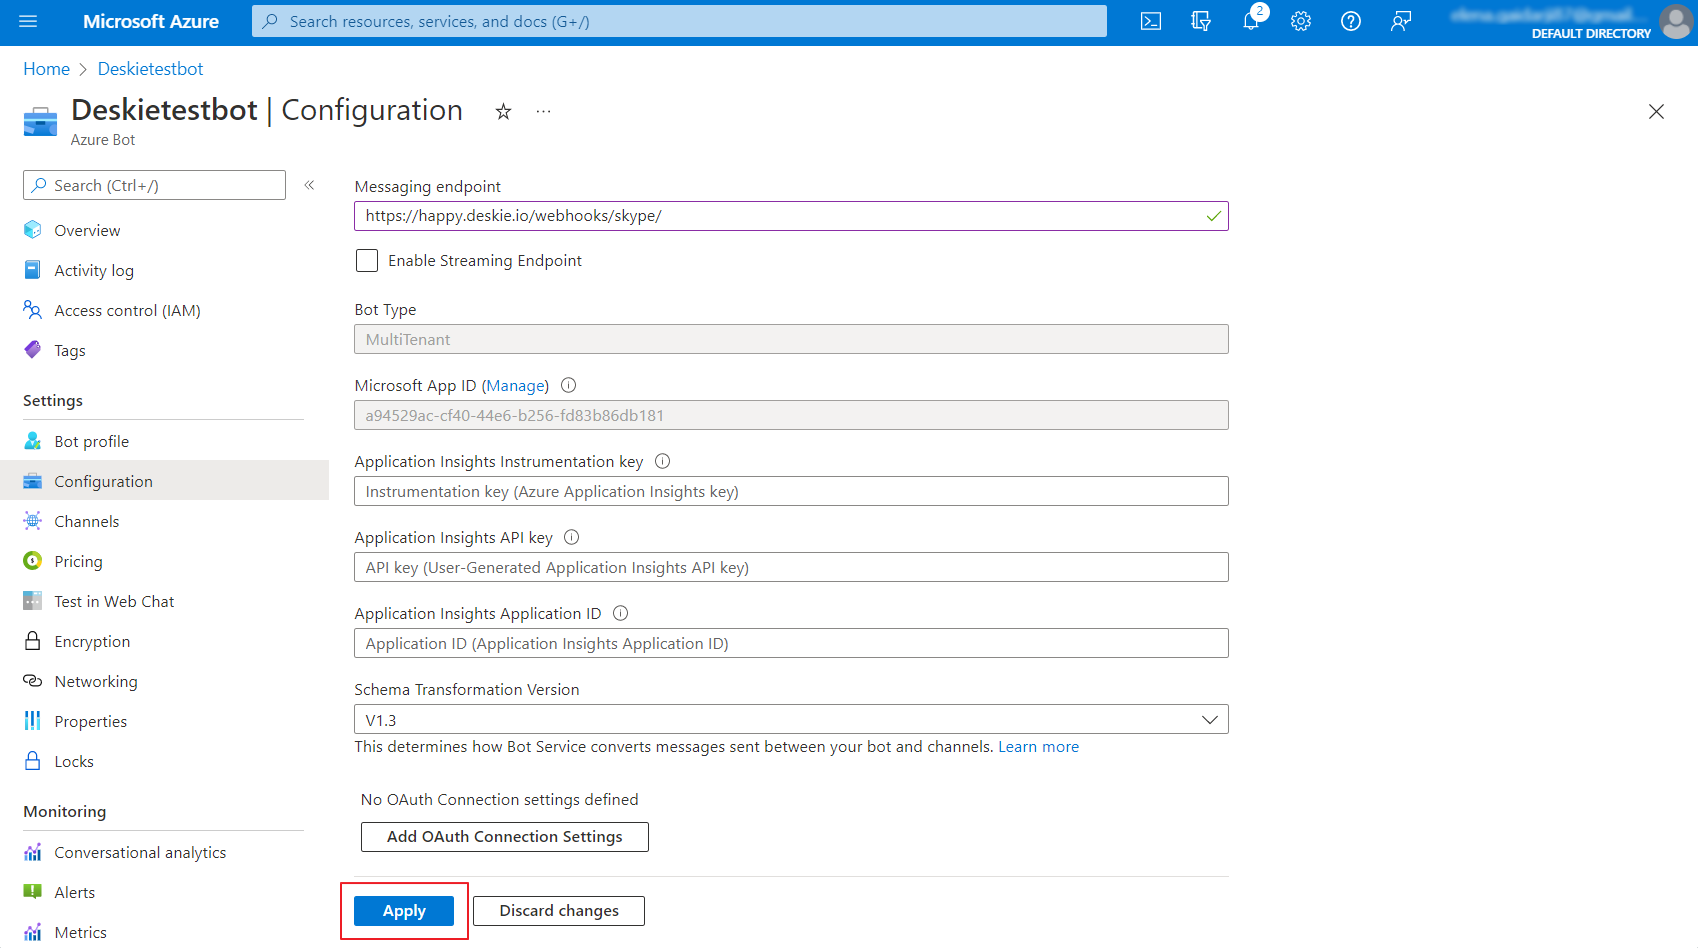Screen dimensions: 1698x948
Task: Click the Microsoft Azure logo text
Action: tap(151, 21)
